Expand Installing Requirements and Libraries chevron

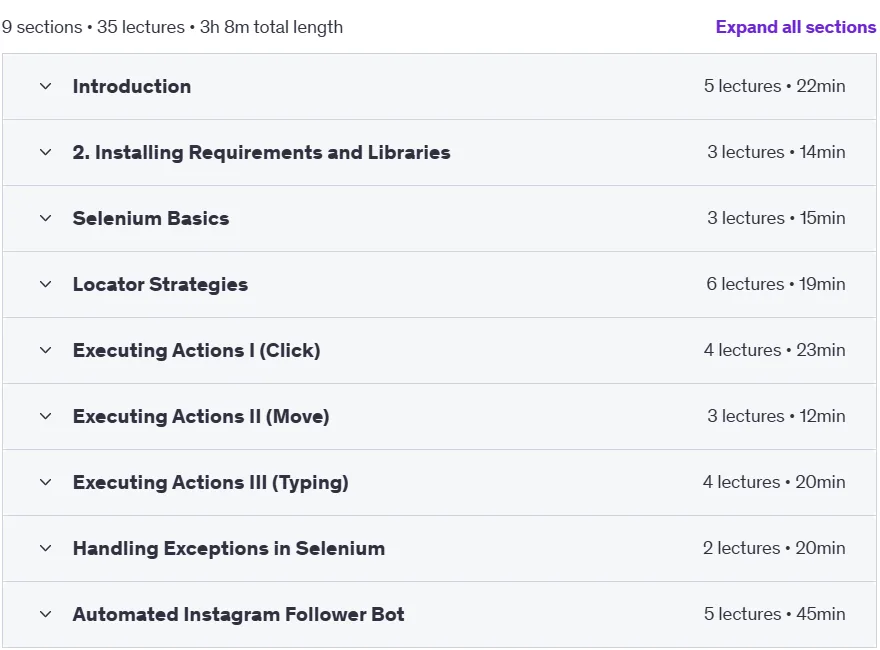click(x=45, y=152)
